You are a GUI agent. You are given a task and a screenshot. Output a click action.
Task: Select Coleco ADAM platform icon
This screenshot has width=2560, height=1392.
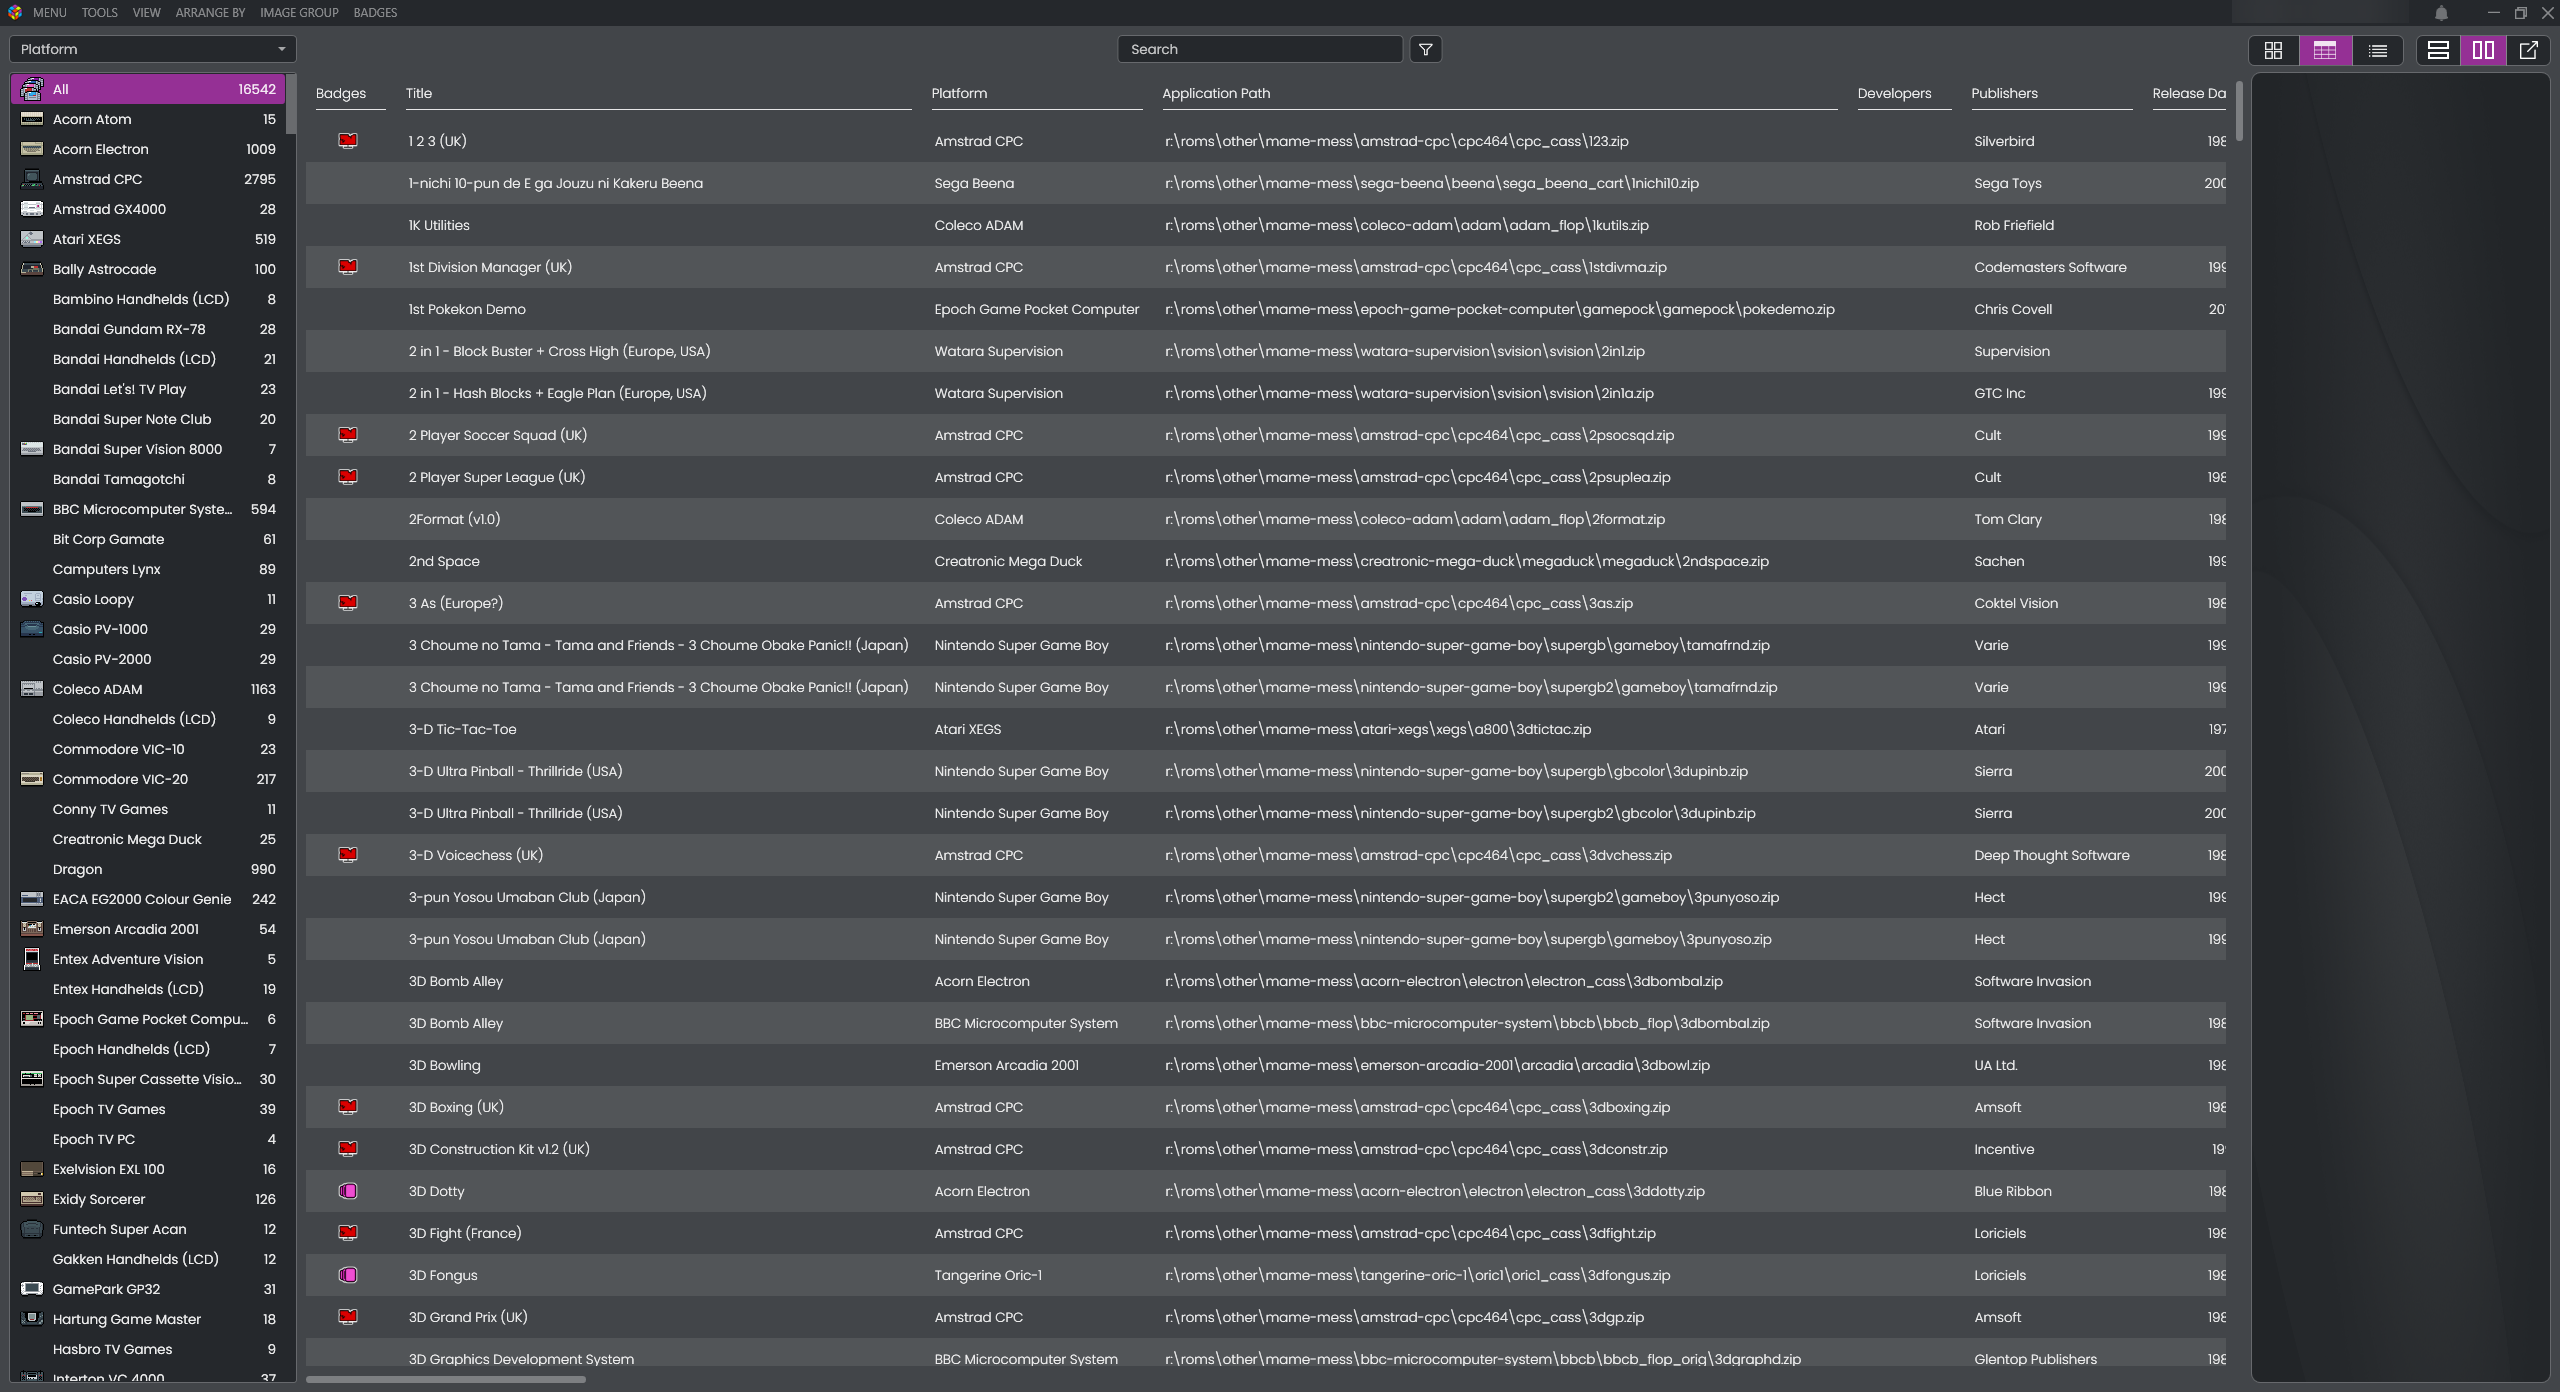point(32,689)
